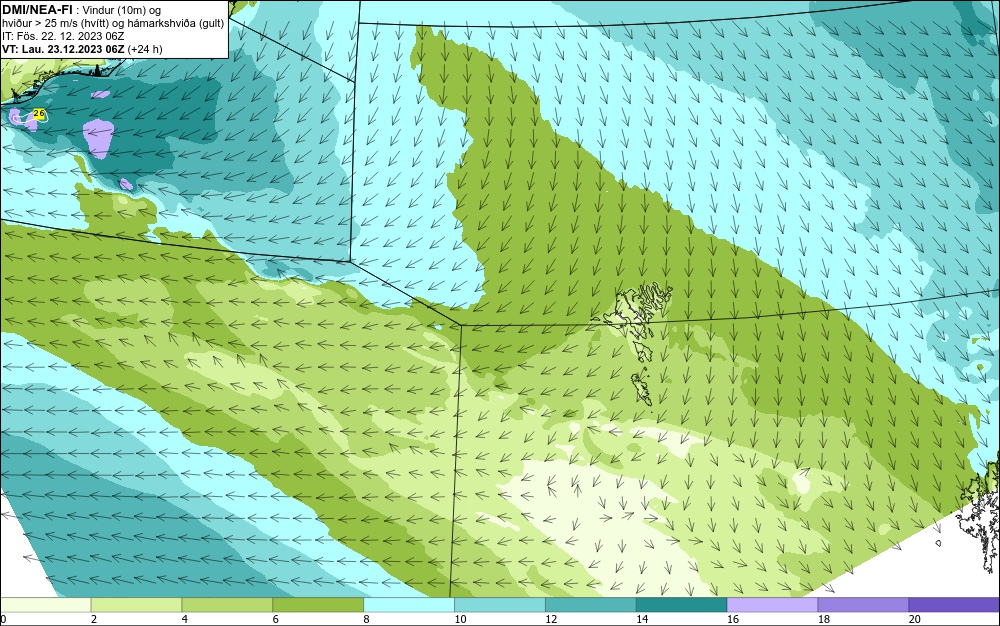
Task: Select the 12–14 m/s teal legend swatch
Action: (591, 604)
